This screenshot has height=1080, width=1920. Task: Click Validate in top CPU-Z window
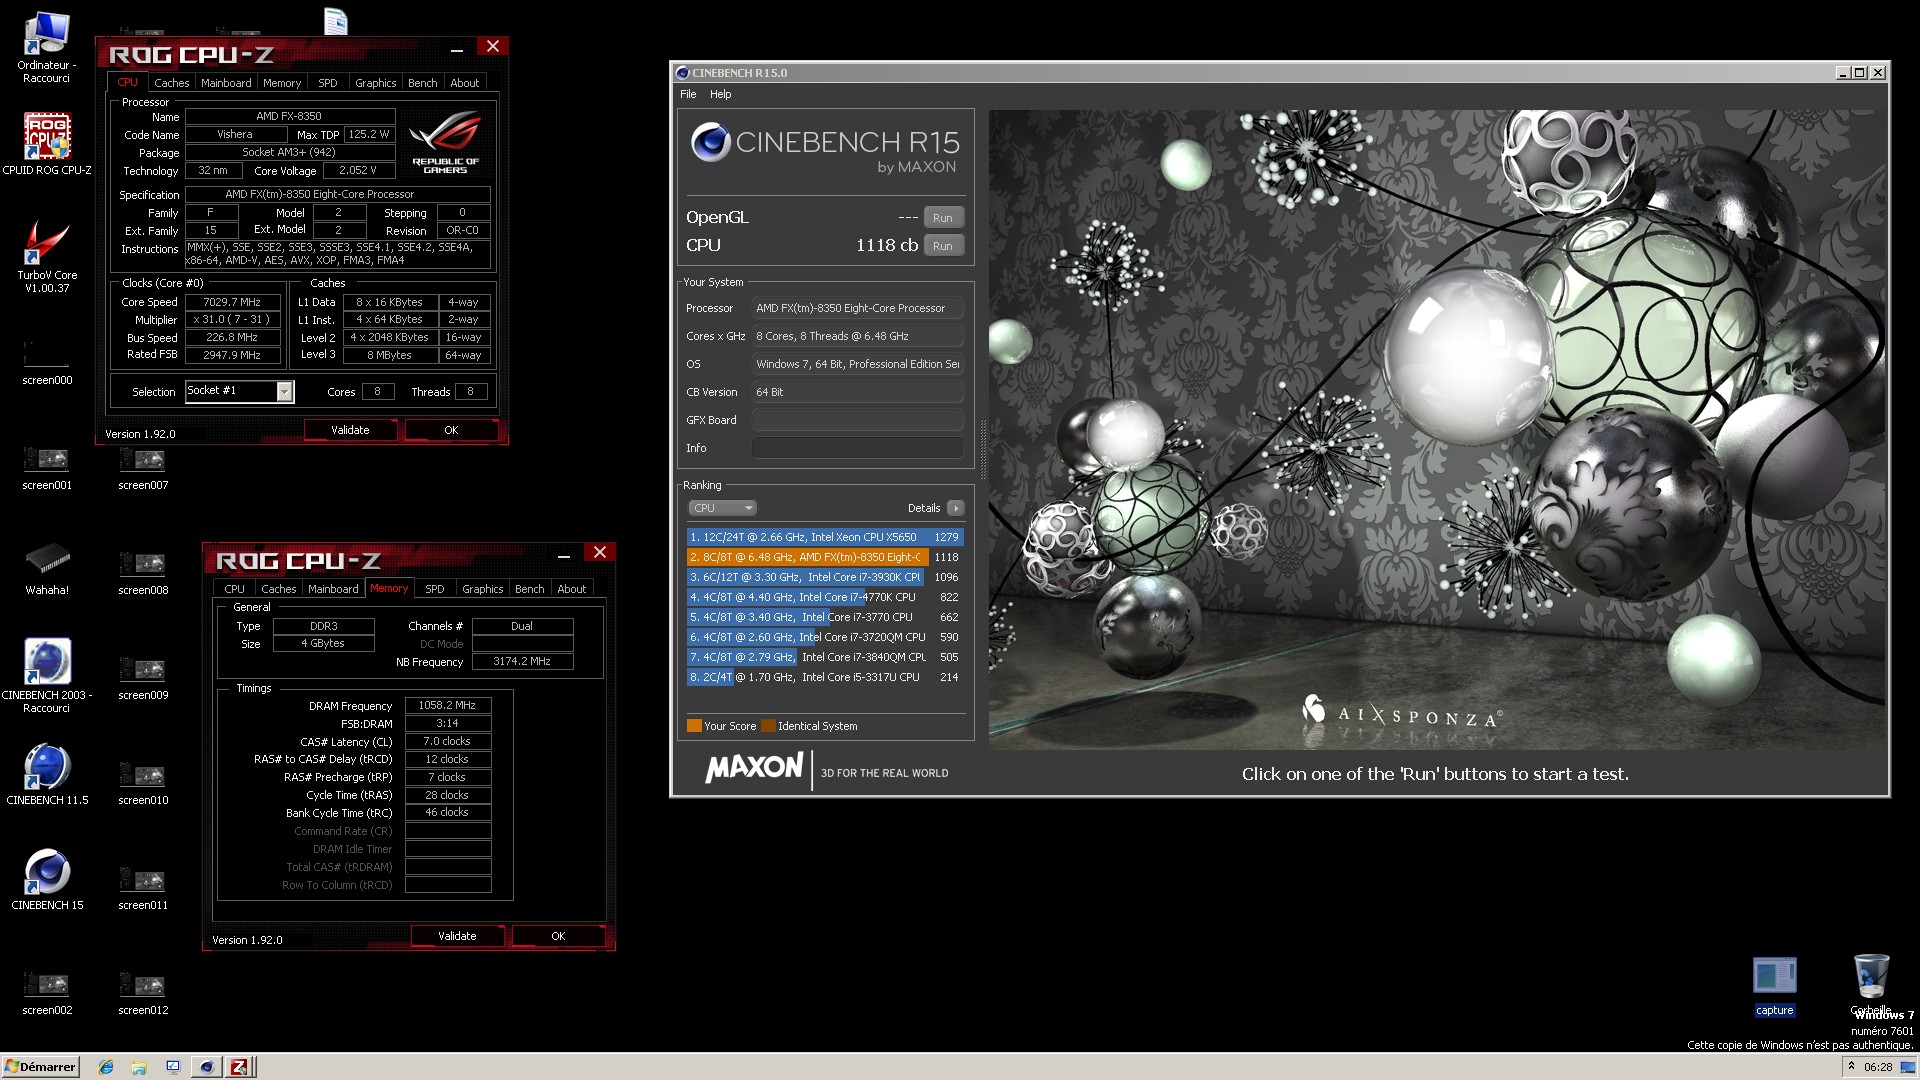(350, 430)
